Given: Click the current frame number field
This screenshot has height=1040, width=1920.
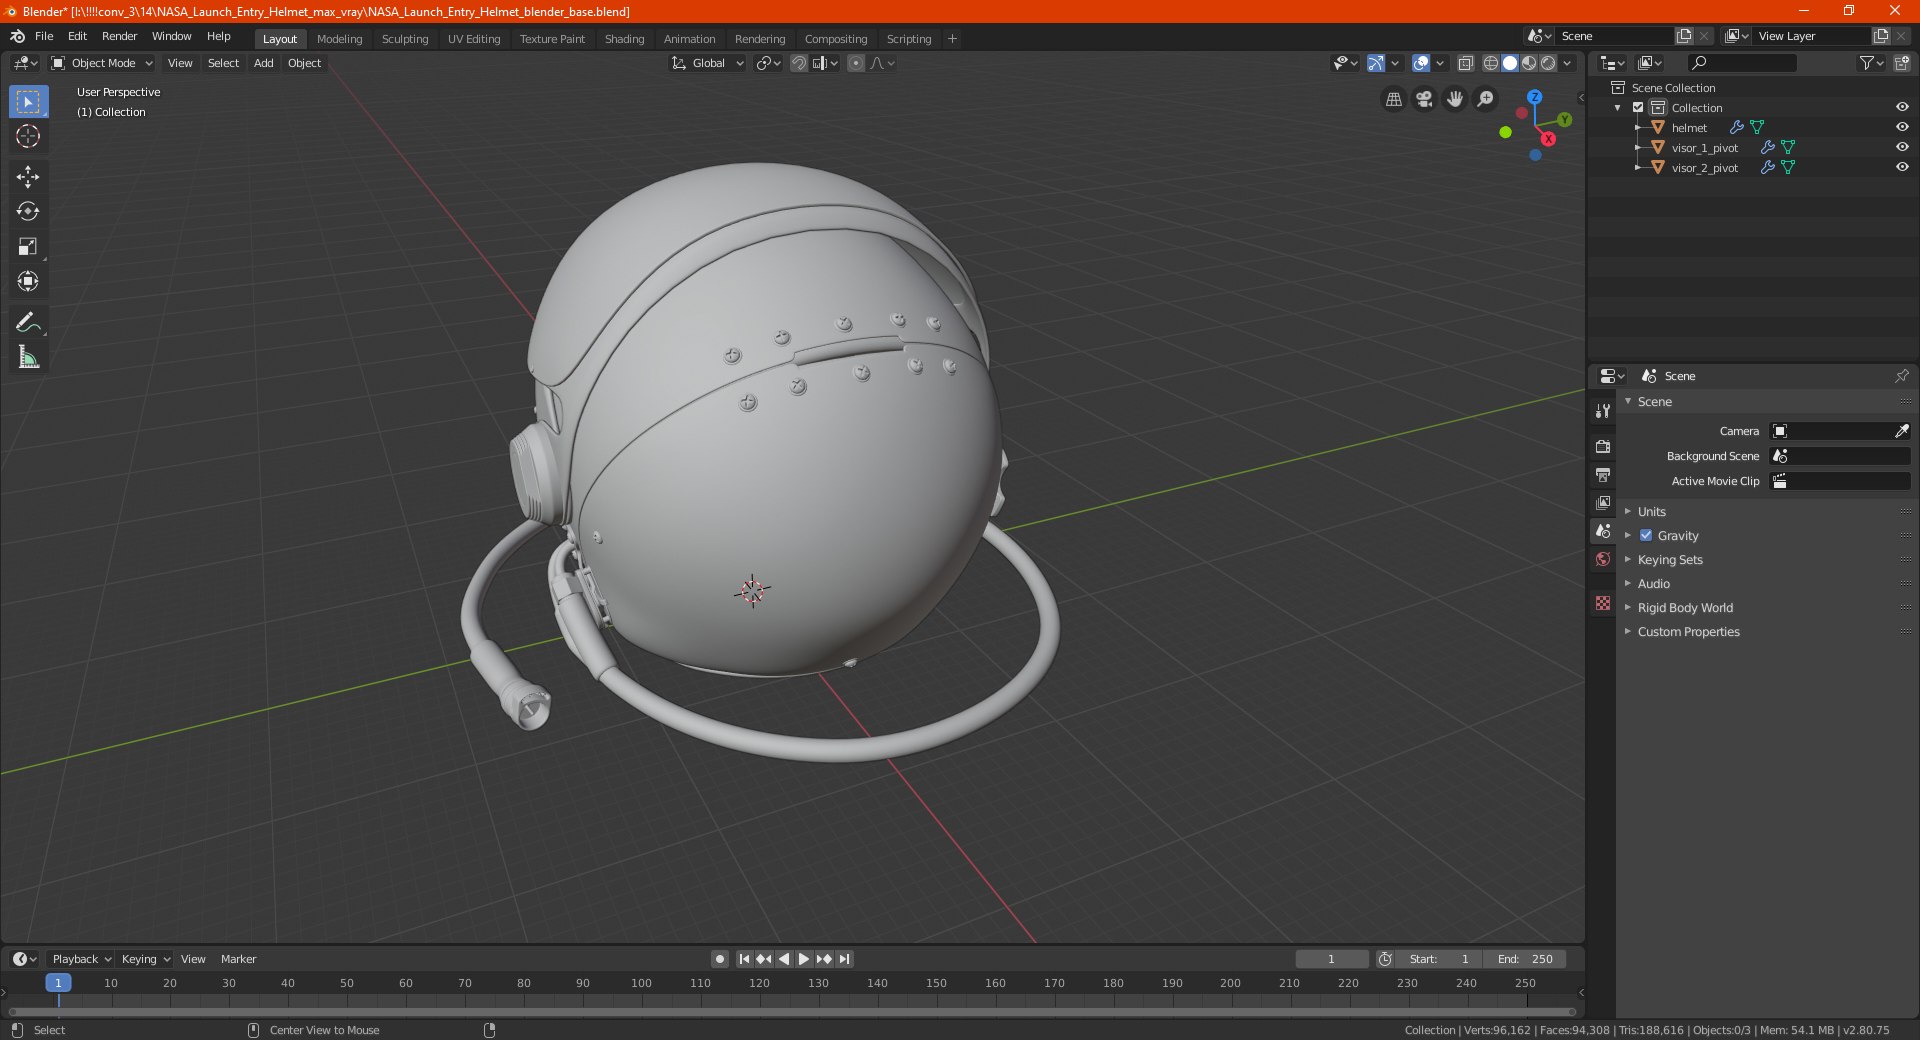Looking at the screenshot, I should [x=1331, y=959].
